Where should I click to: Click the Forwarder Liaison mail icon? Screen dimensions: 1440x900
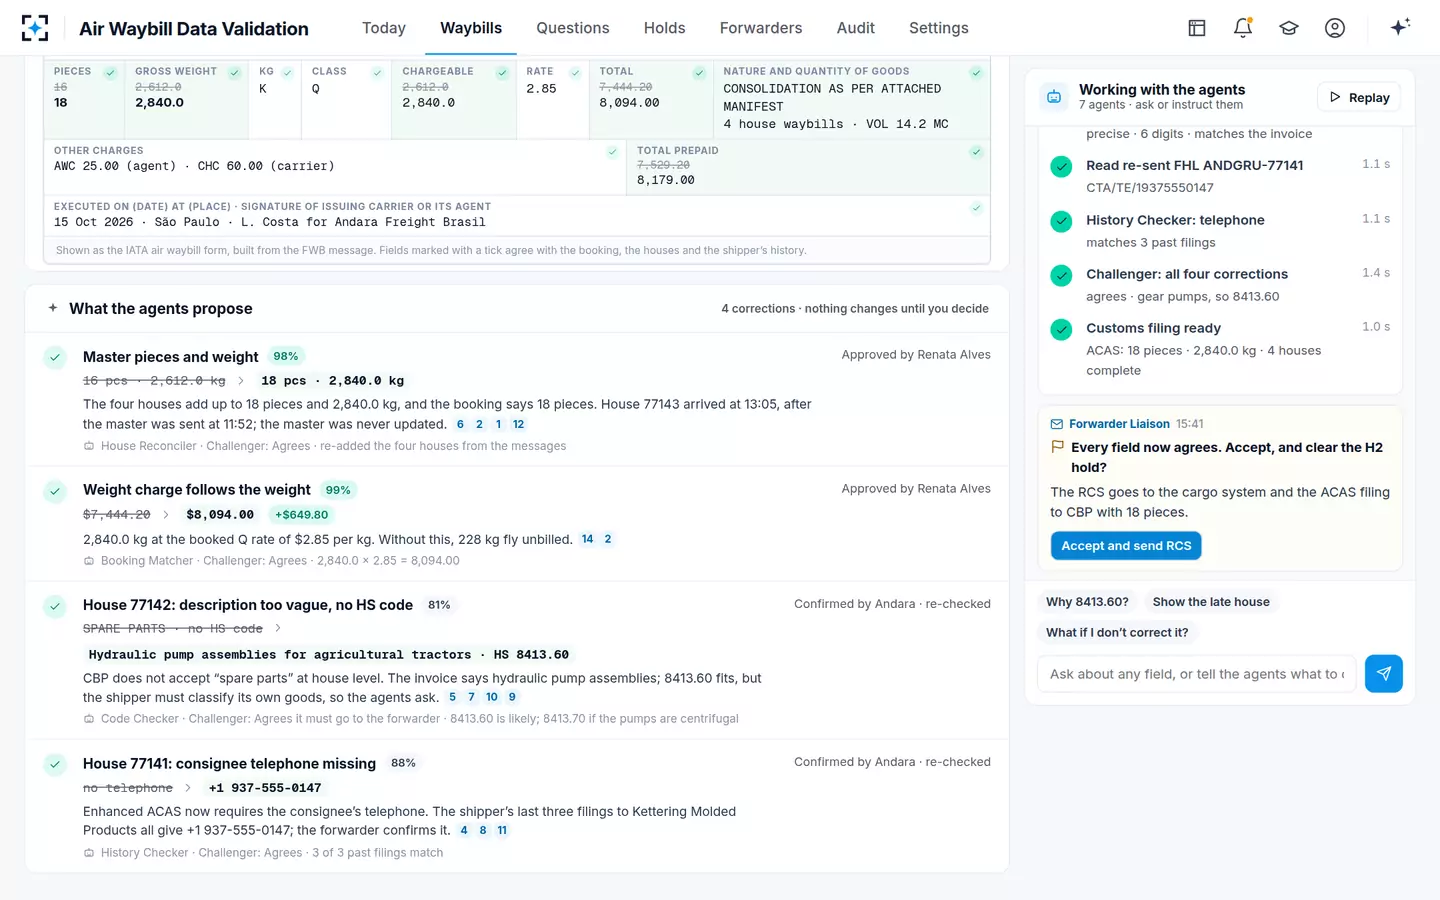click(1057, 424)
